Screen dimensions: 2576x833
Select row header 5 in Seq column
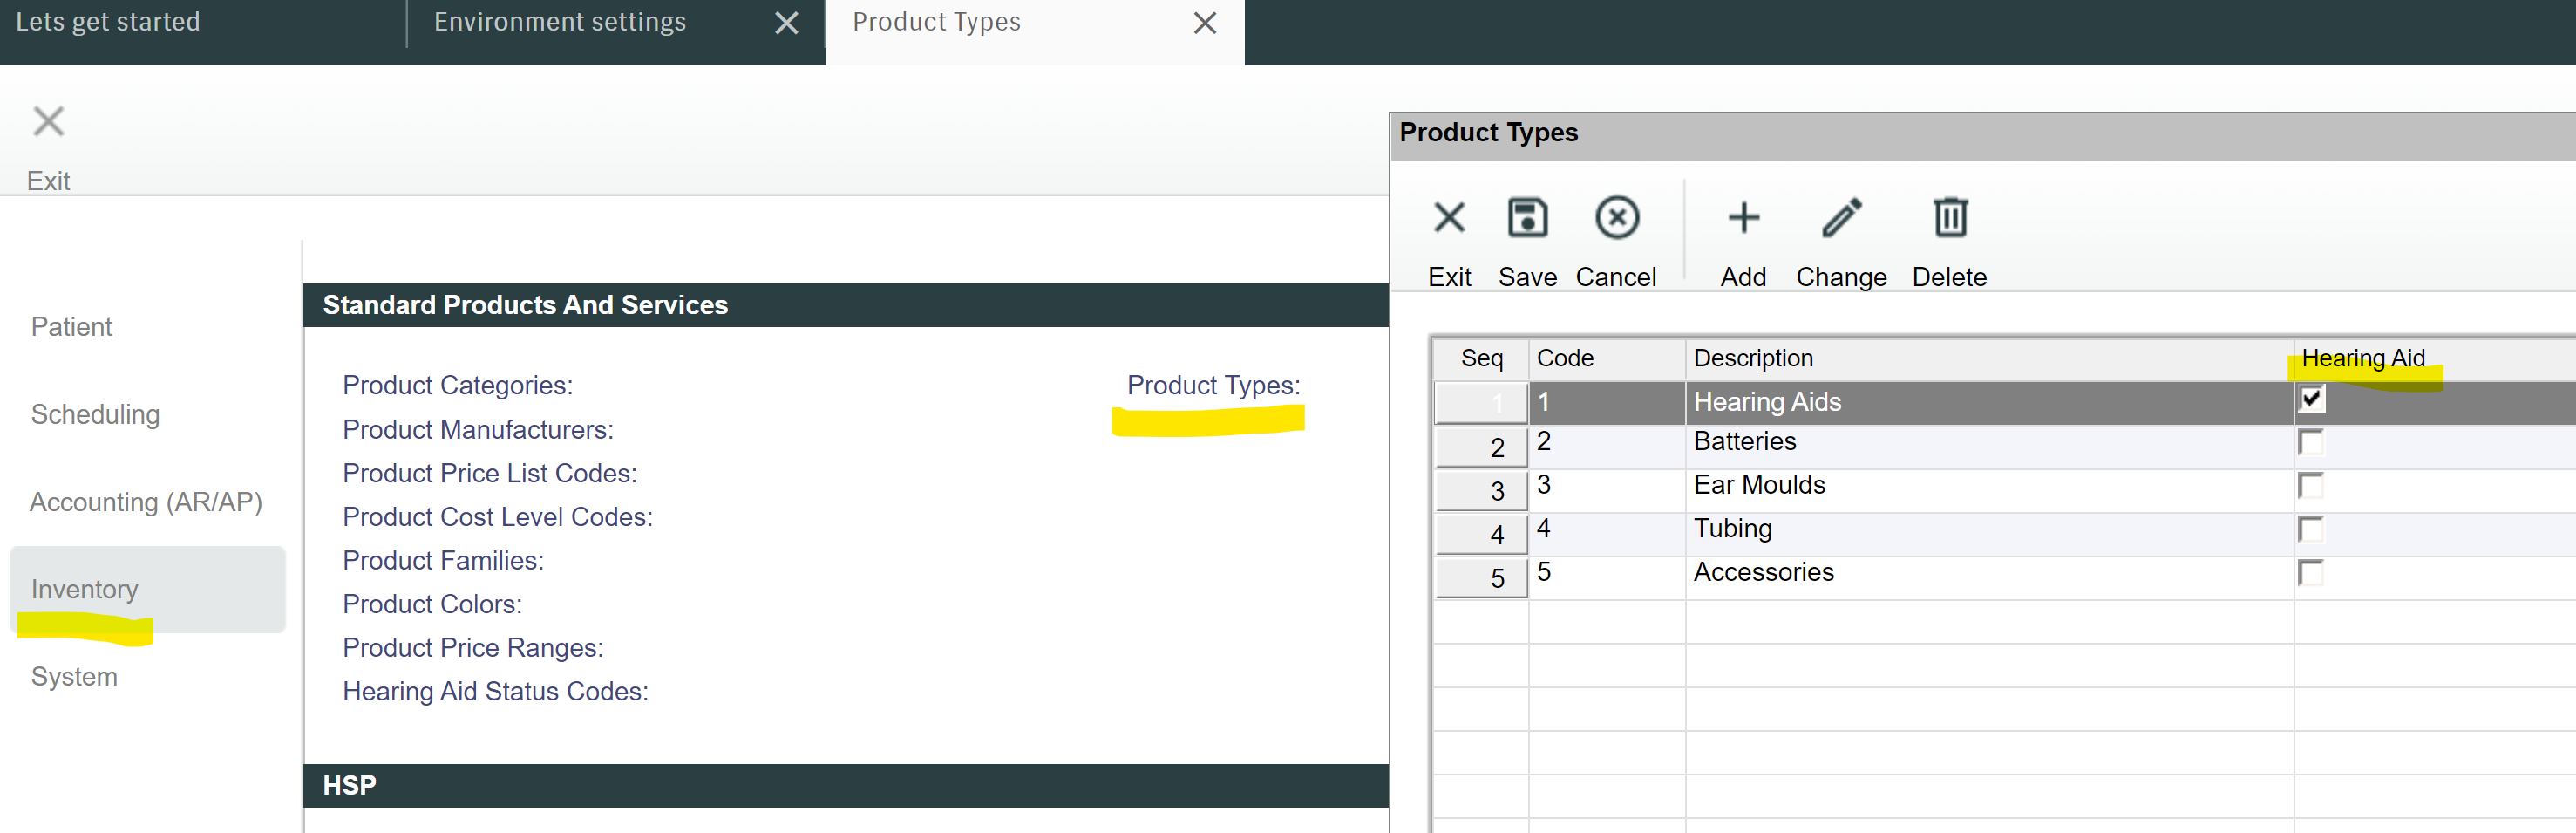[x=1481, y=578]
